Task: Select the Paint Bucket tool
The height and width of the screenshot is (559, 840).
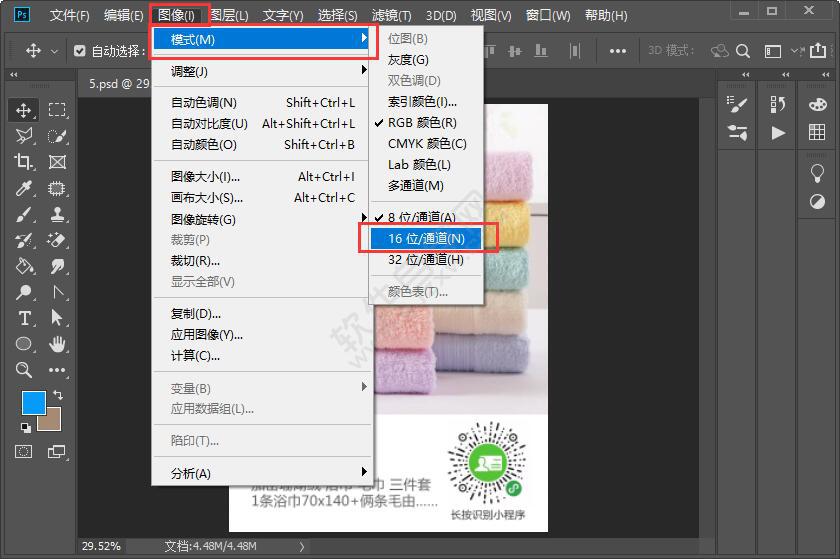Action: [23, 266]
